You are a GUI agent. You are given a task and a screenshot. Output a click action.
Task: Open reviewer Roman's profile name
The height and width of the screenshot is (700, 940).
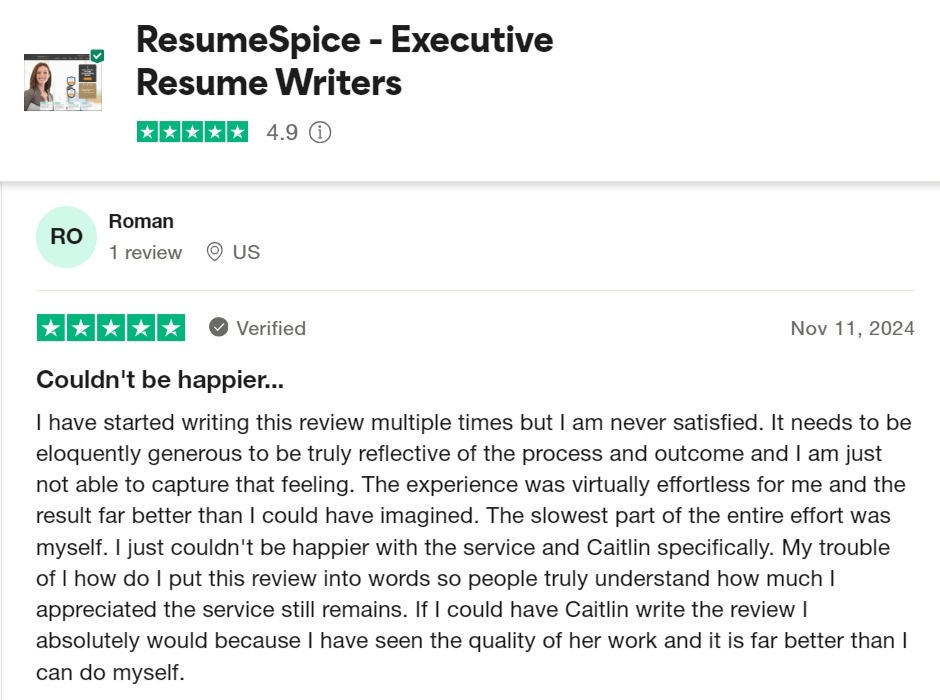(141, 221)
